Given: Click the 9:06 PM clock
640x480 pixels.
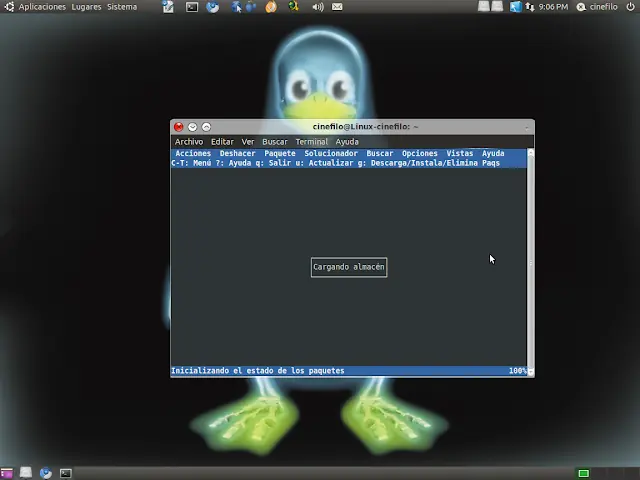Looking at the screenshot, I should tap(553, 7).
